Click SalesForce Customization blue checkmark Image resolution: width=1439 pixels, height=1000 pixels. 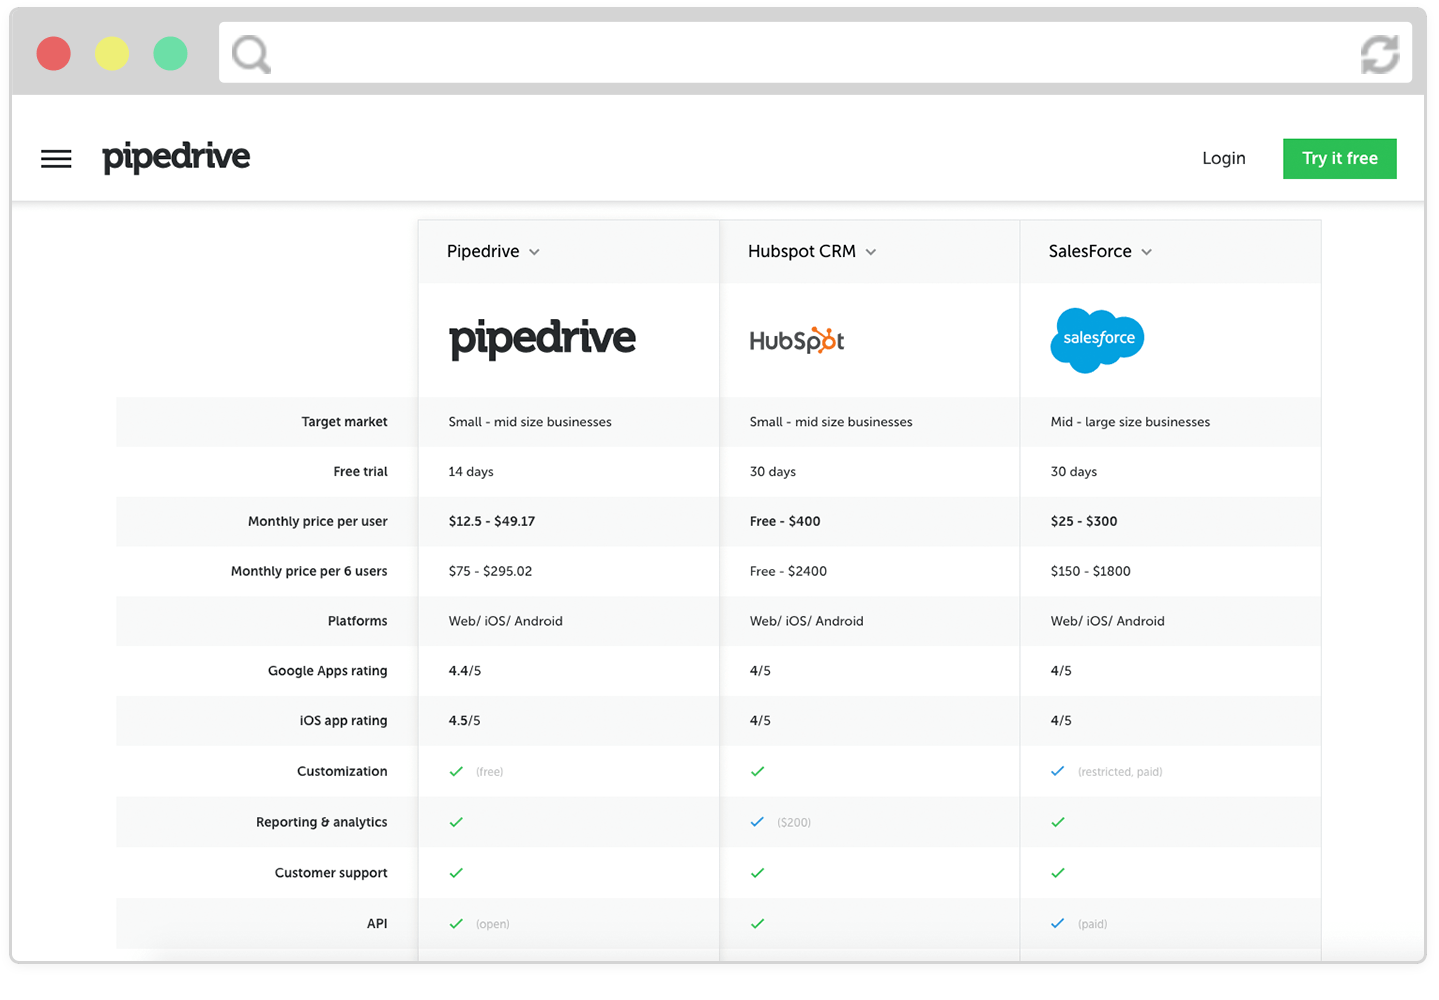click(x=1058, y=771)
